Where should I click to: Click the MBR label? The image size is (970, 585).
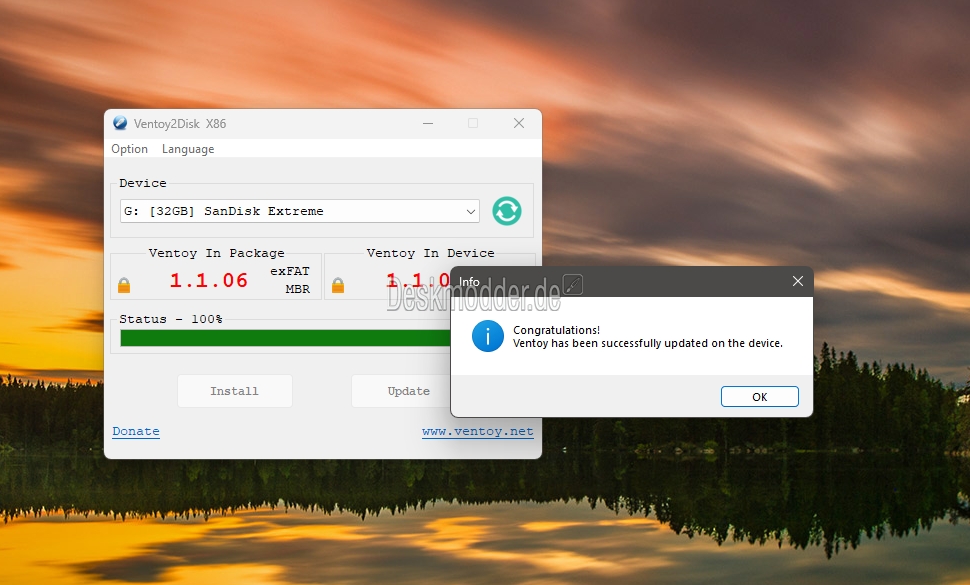pyautogui.click(x=298, y=289)
